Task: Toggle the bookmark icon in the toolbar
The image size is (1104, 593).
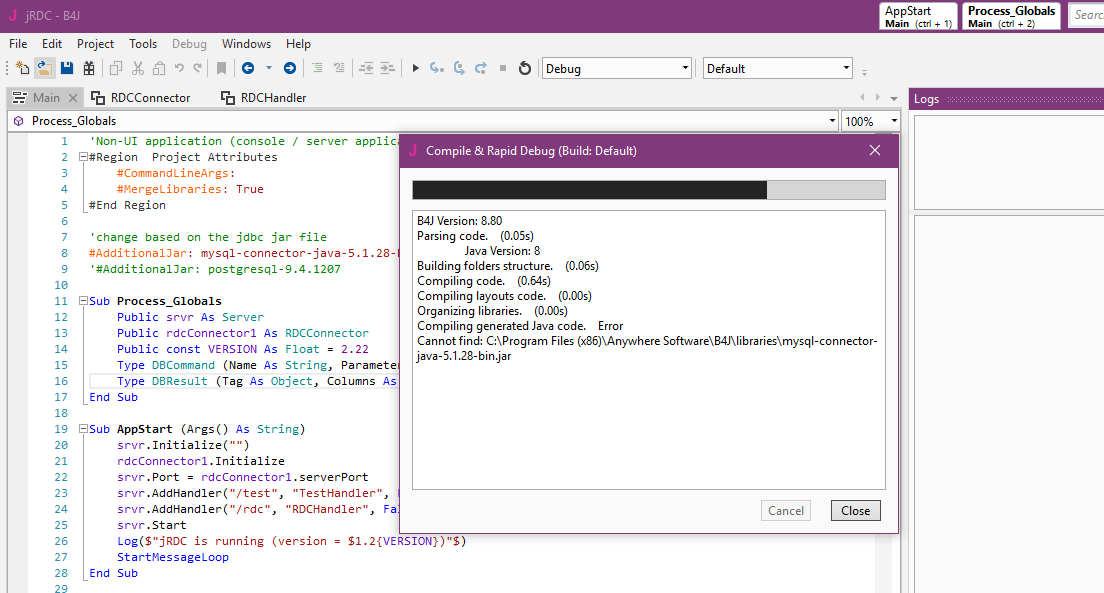Action: click(221, 68)
